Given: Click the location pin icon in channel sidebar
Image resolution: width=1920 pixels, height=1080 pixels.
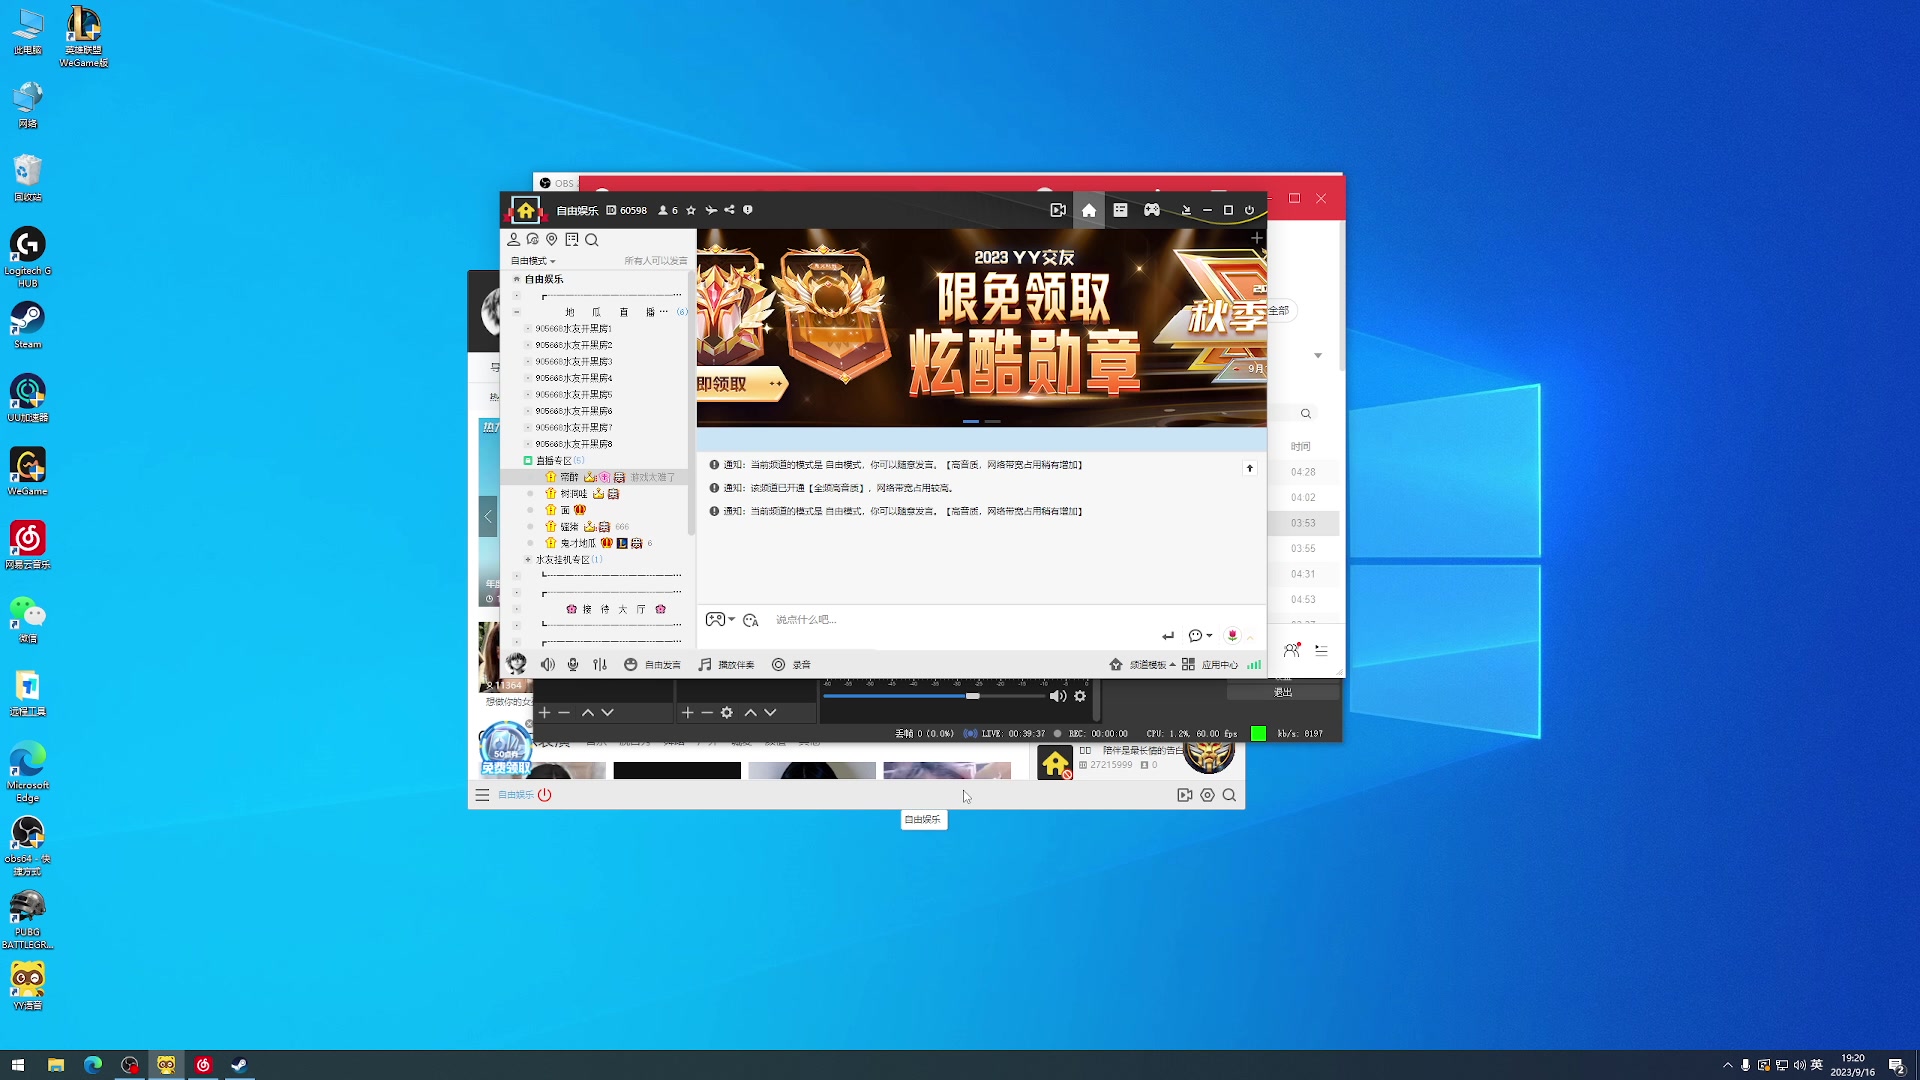Looking at the screenshot, I should [552, 239].
